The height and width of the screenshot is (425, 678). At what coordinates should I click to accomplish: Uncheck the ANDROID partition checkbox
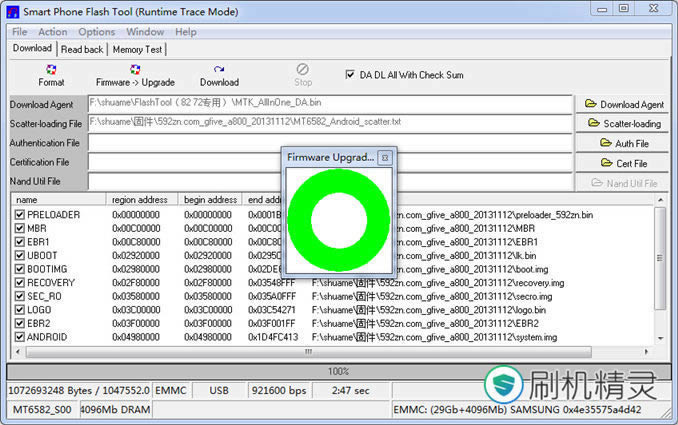20,337
